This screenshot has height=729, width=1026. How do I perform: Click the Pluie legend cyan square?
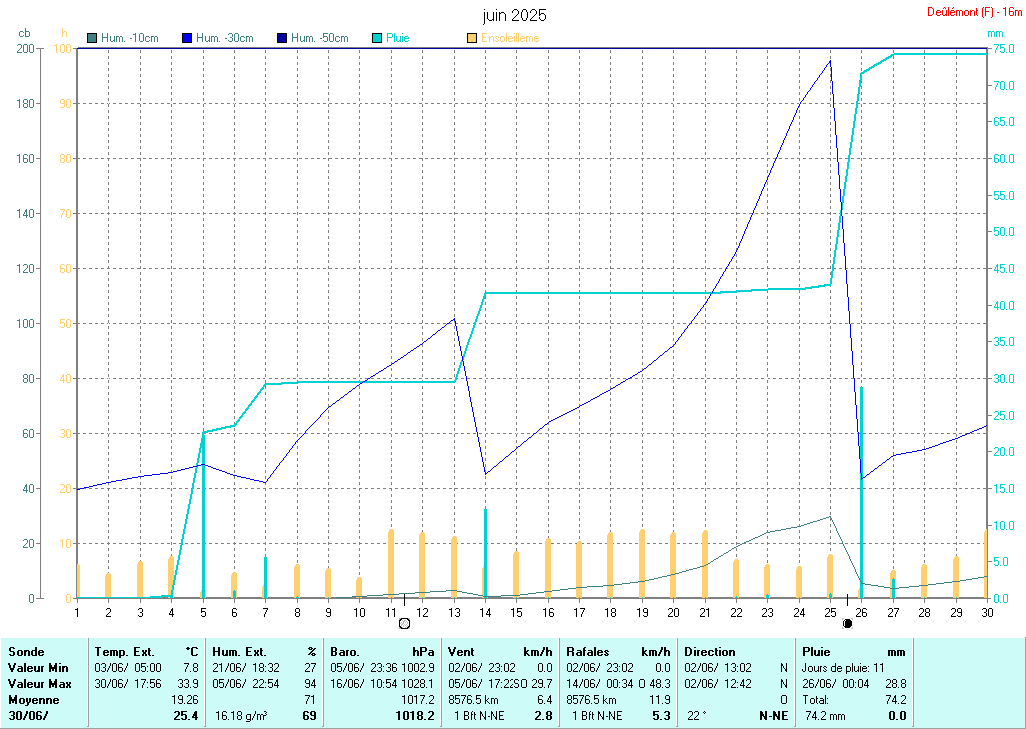tap(377, 38)
